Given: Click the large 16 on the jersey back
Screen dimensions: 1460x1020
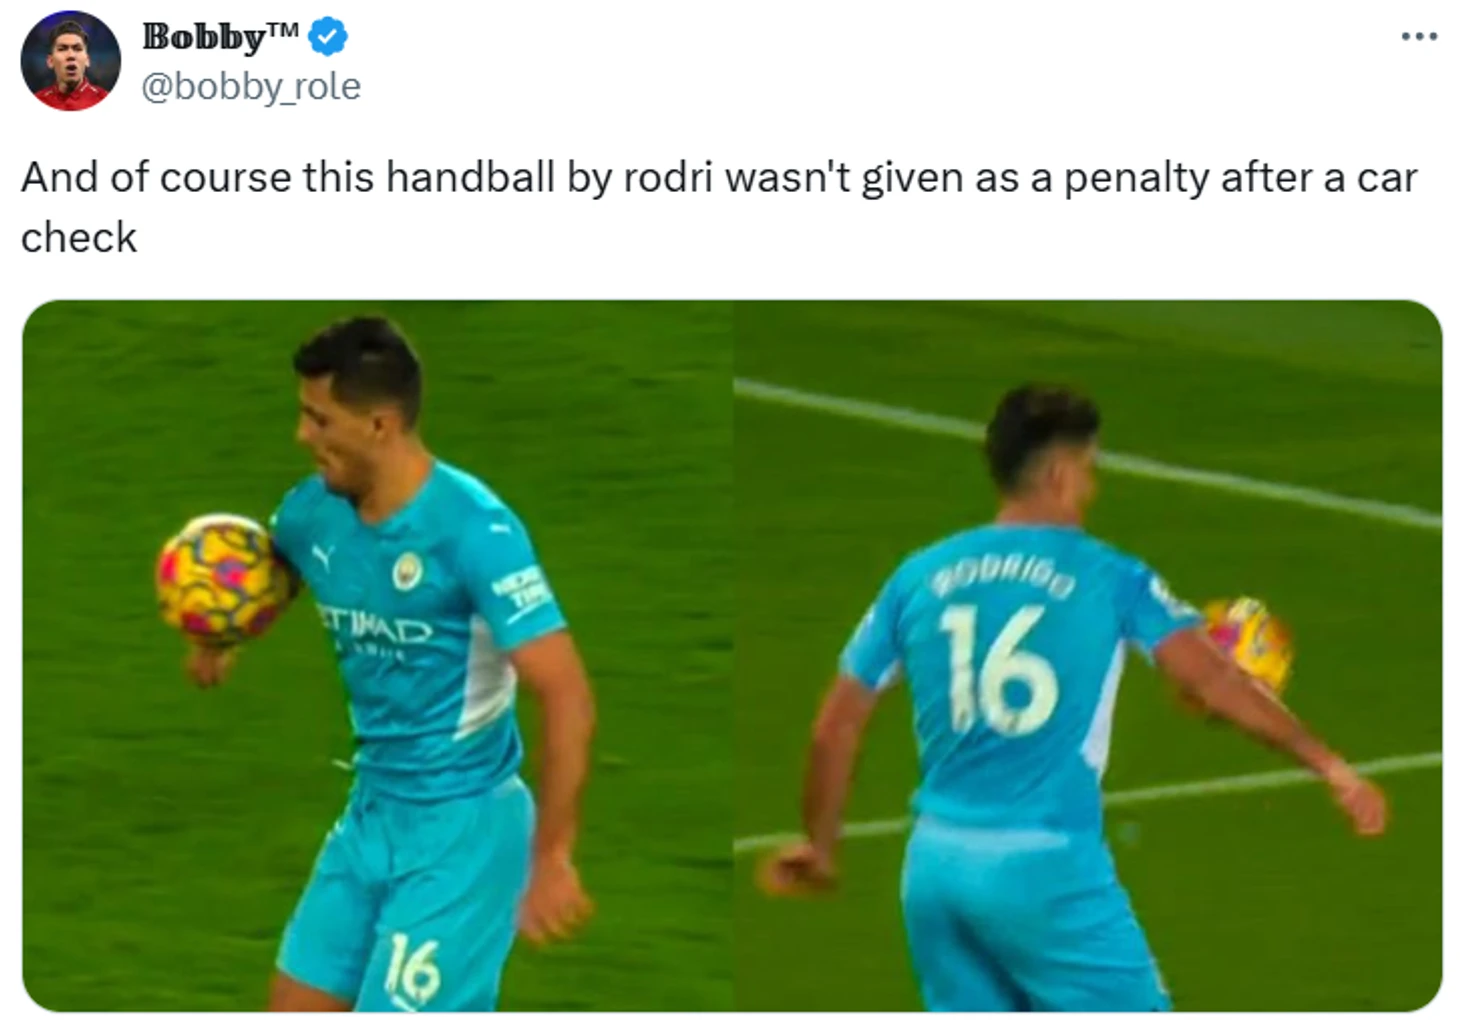Looking at the screenshot, I should tap(1000, 670).
